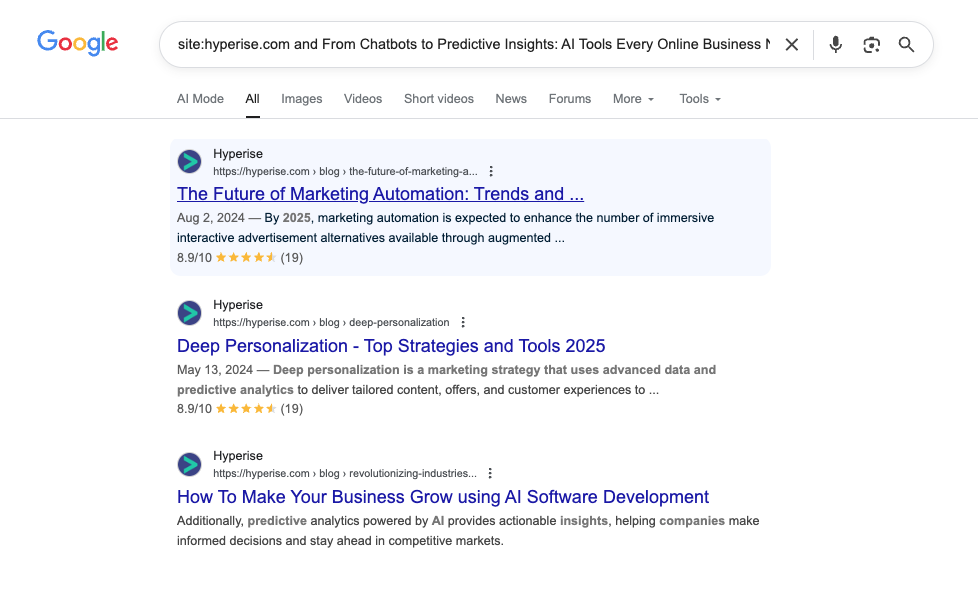Open the News results tab
Screen dimensions: 978x594
click(x=510, y=99)
